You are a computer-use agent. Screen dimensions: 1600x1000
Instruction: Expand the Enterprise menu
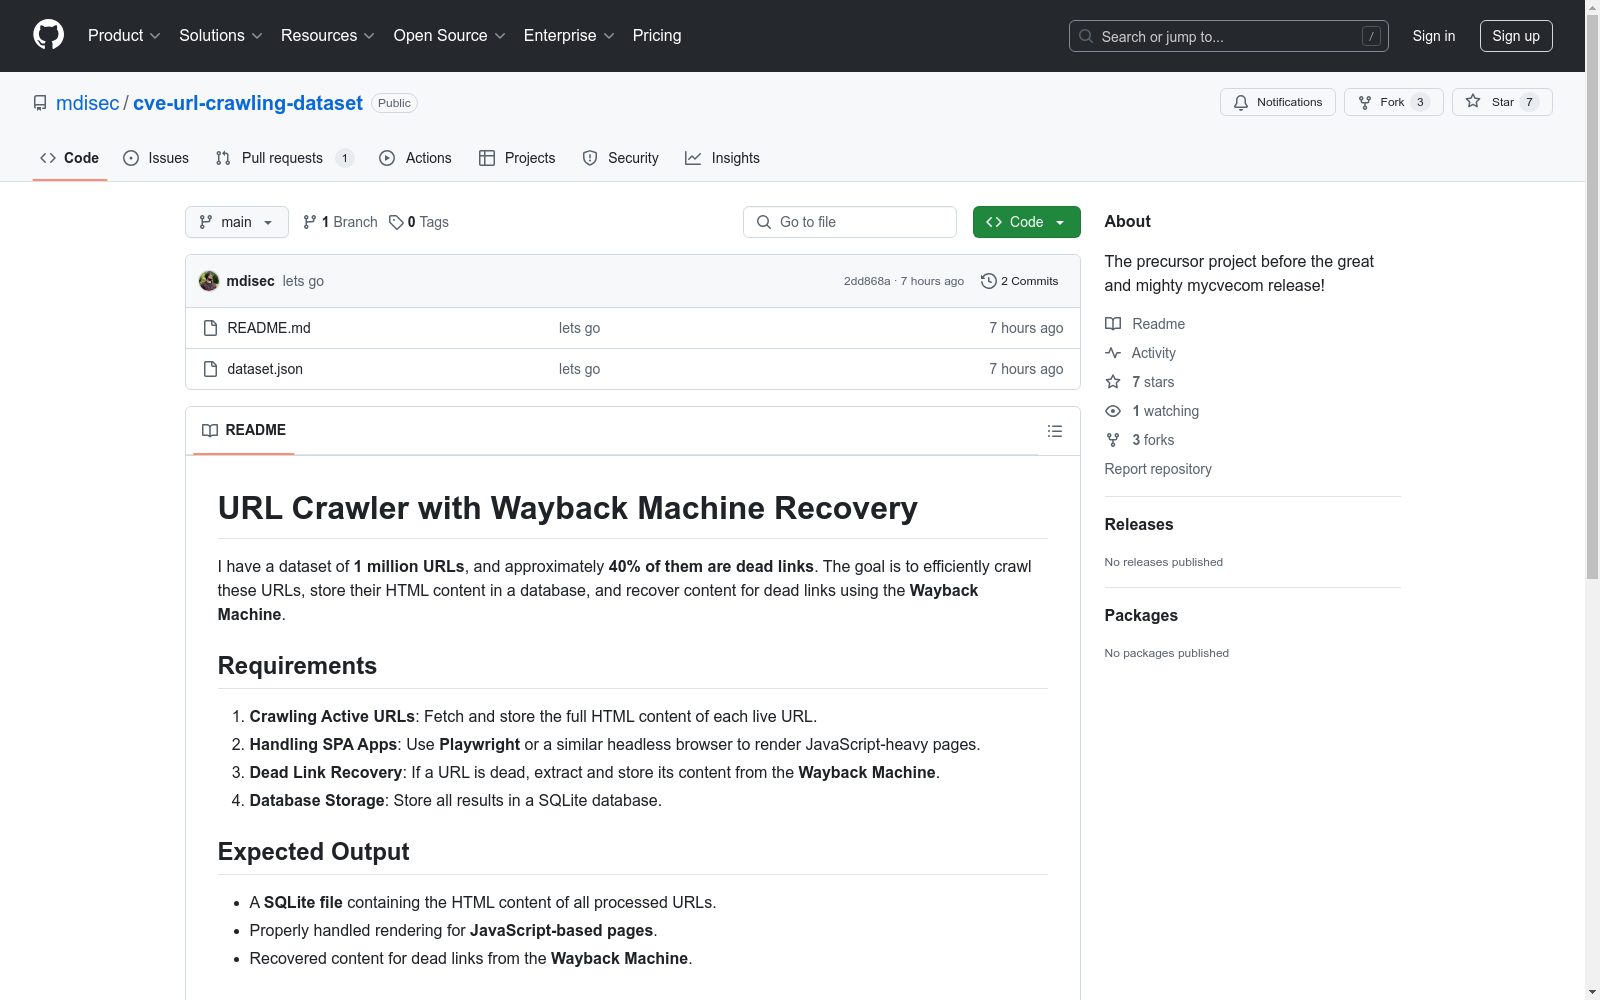click(569, 35)
